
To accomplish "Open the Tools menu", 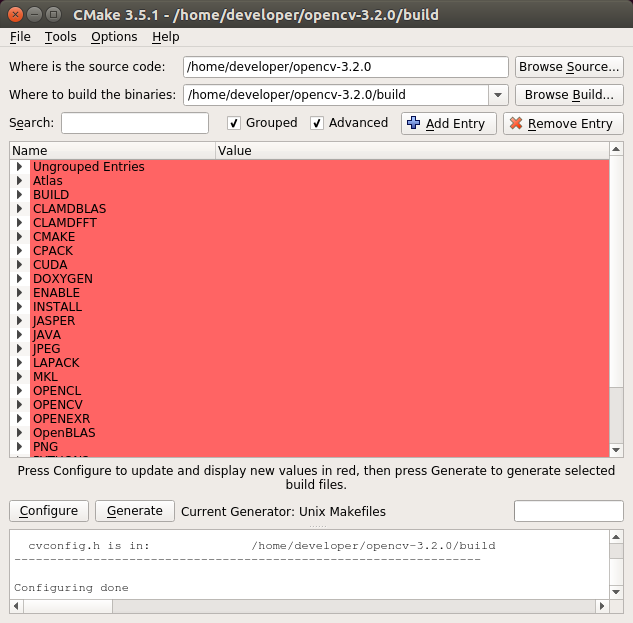I will click(x=61, y=37).
